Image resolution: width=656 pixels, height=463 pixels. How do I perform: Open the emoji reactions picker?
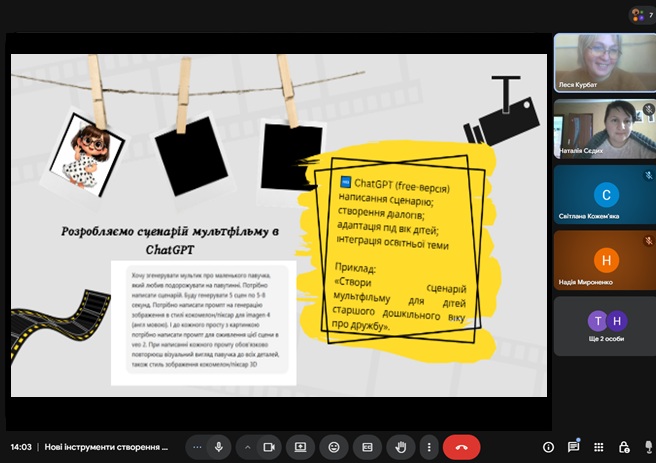tap(334, 446)
